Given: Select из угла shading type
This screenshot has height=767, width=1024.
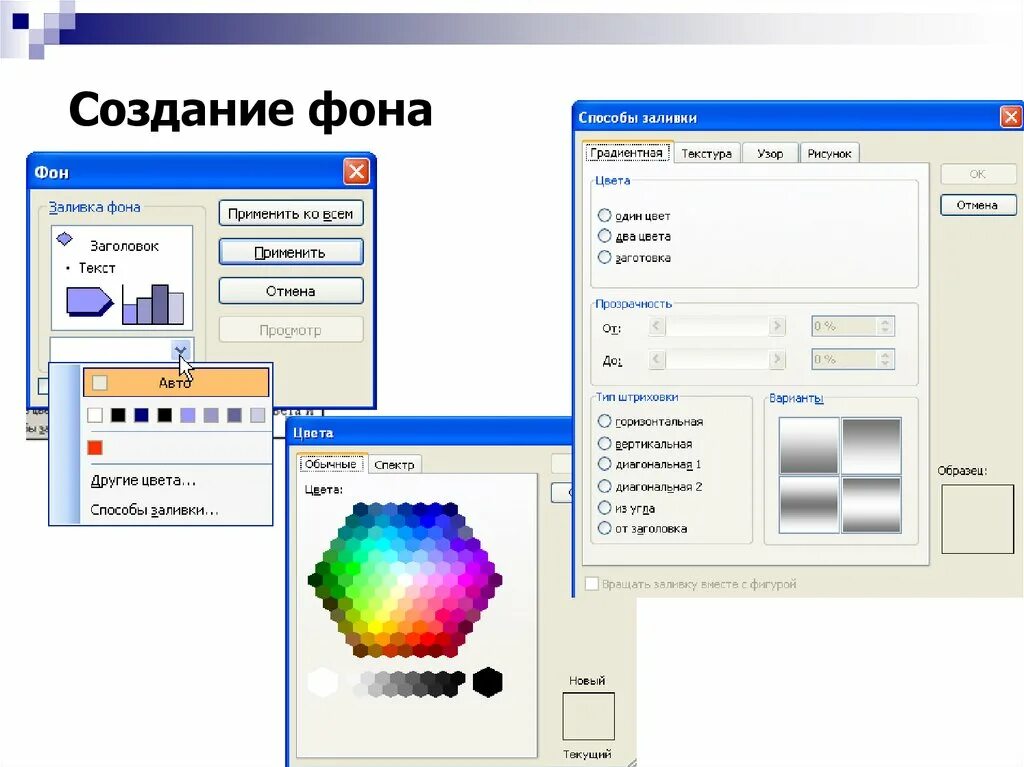Looking at the screenshot, I should 604,508.
